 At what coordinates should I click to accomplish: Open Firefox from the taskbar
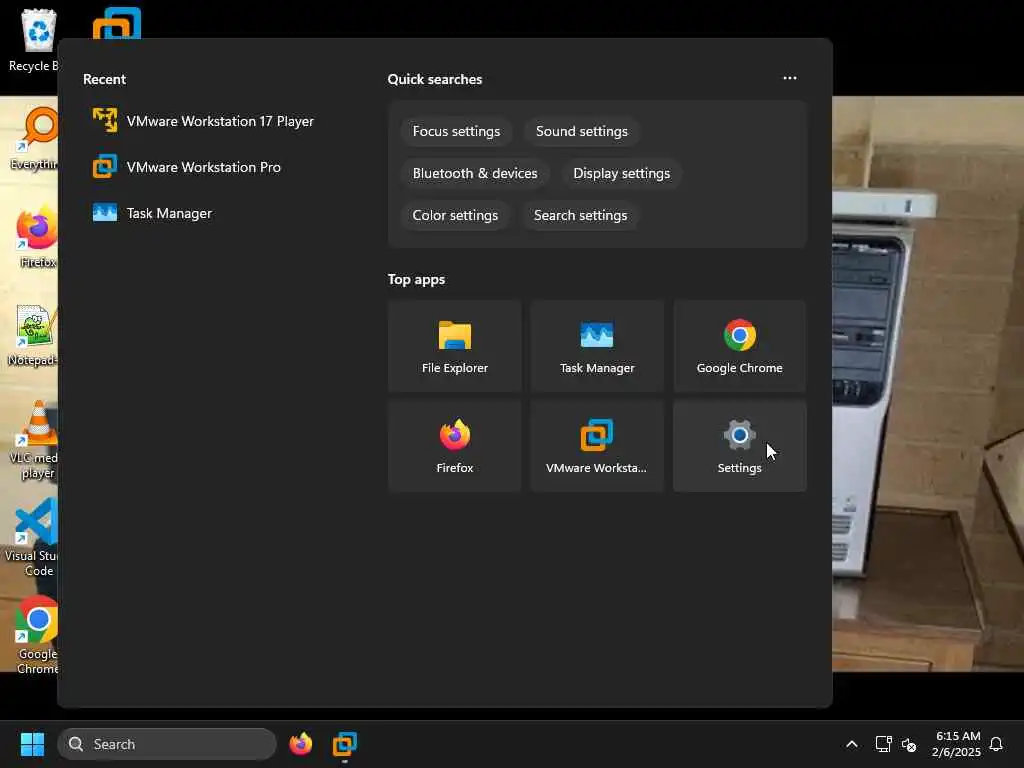click(x=300, y=744)
